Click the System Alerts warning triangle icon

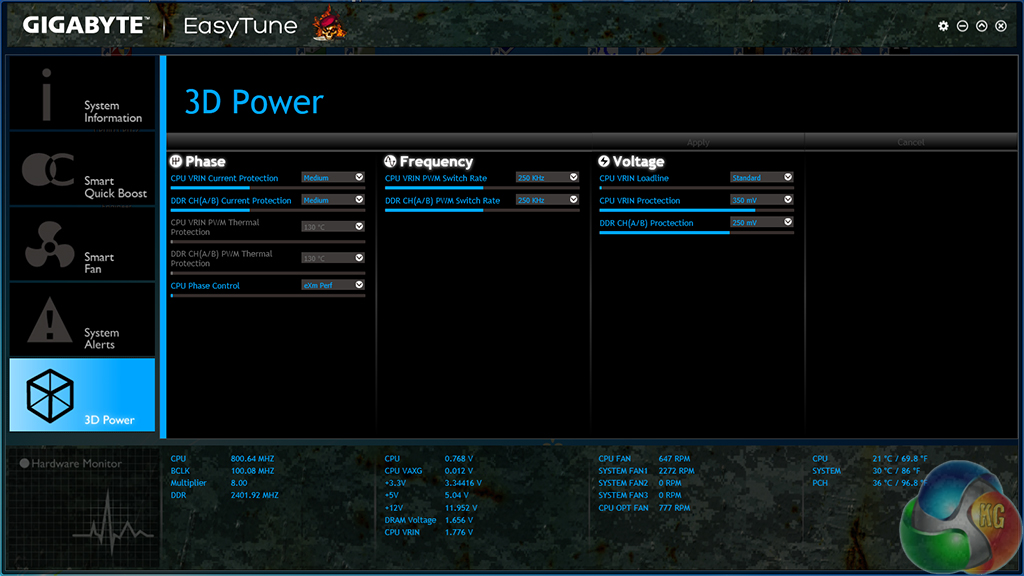(x=50, y=320)
